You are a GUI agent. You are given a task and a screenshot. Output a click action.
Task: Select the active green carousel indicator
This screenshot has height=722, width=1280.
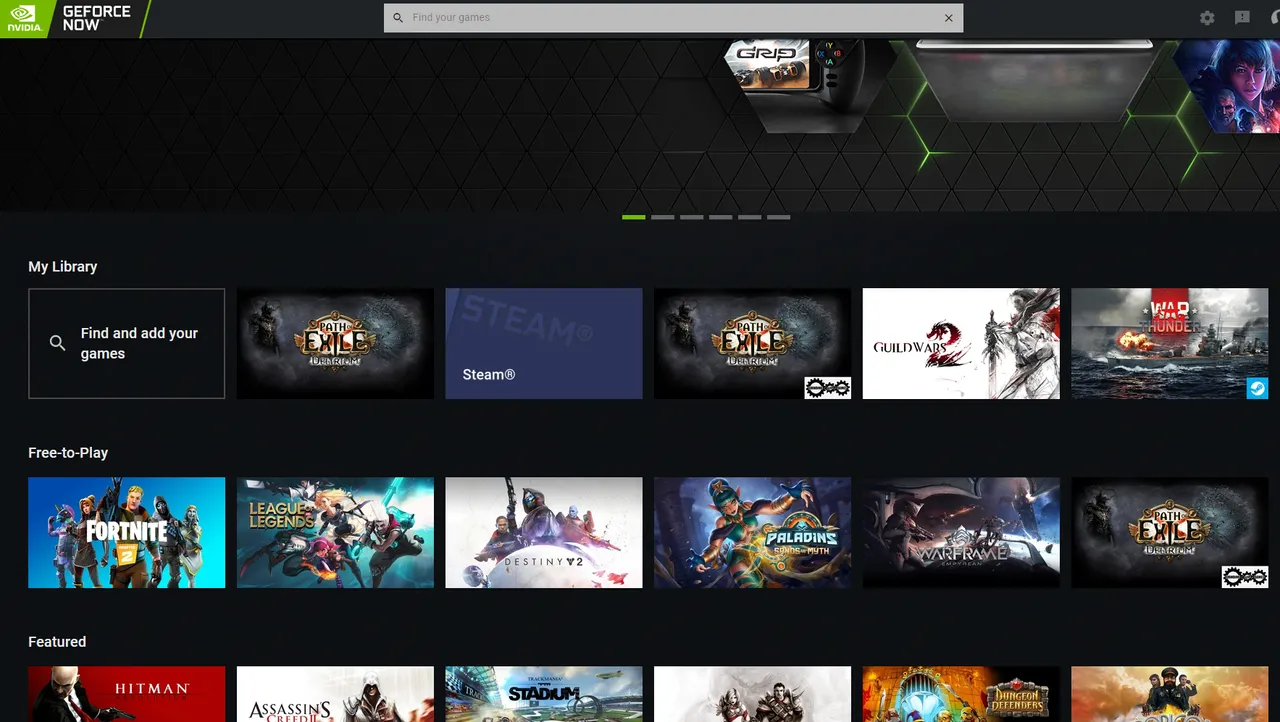click(633, 217)
